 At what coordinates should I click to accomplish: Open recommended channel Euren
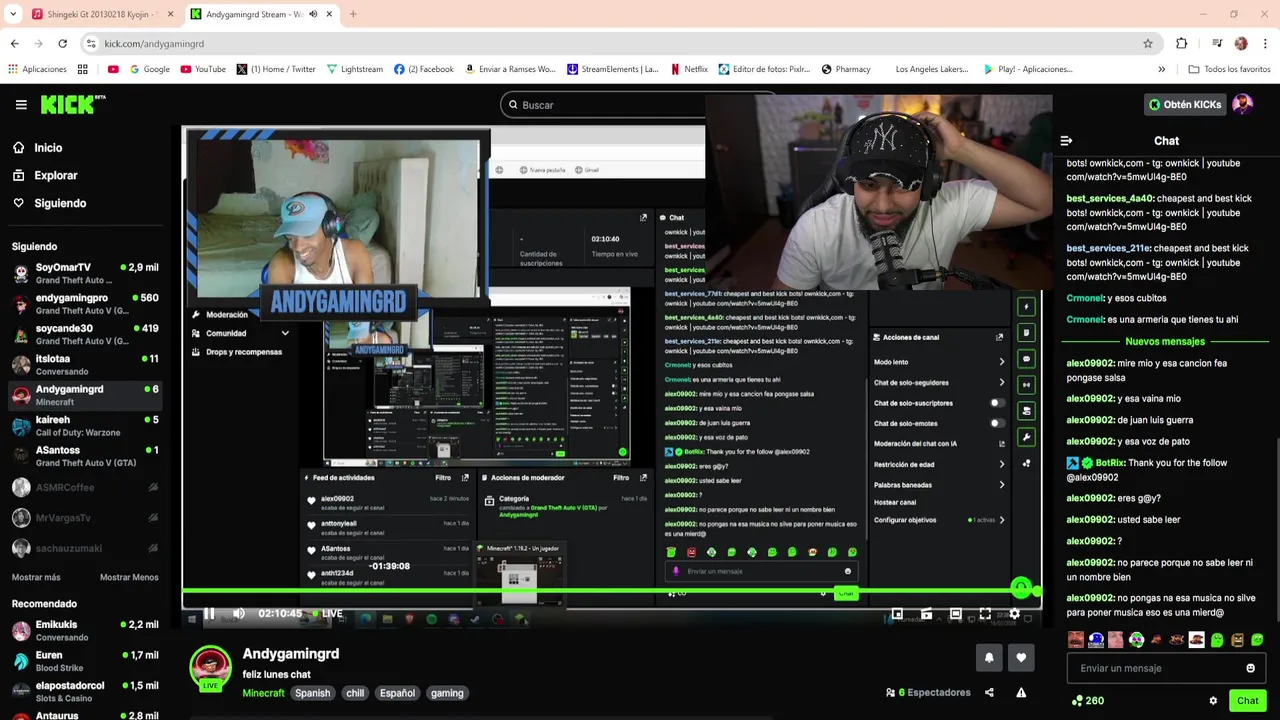[85, 661]
